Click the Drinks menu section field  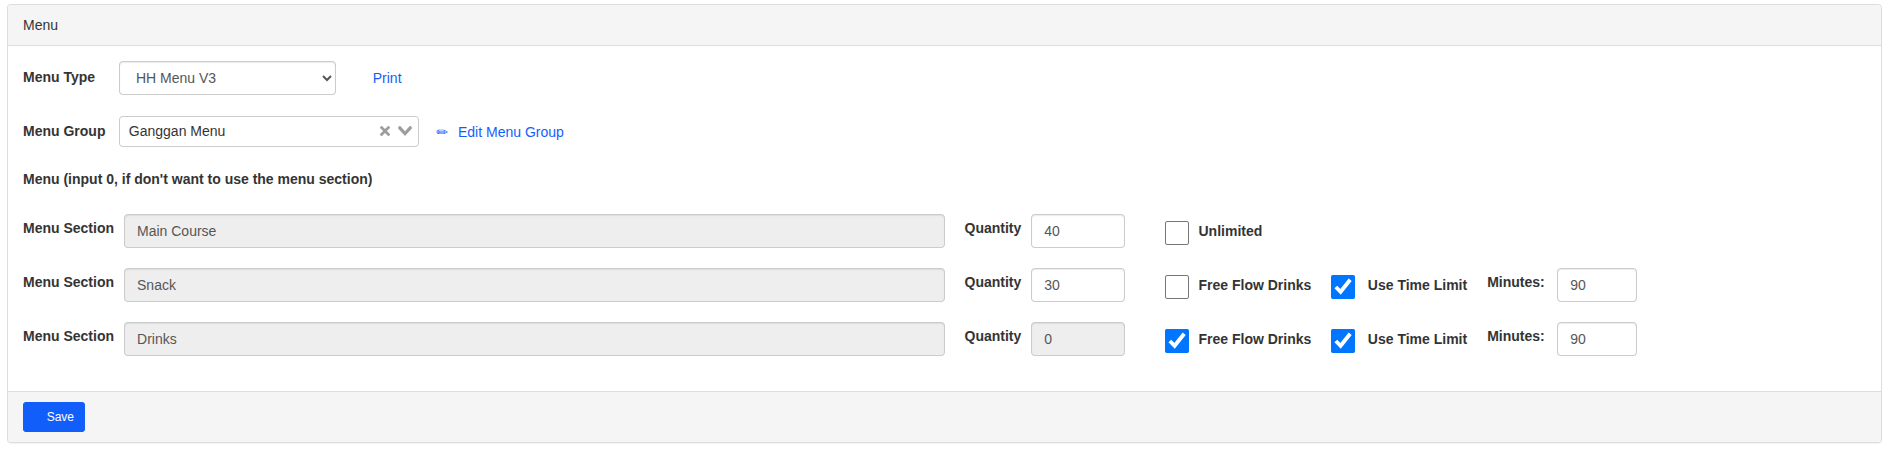tap(534, 339)
